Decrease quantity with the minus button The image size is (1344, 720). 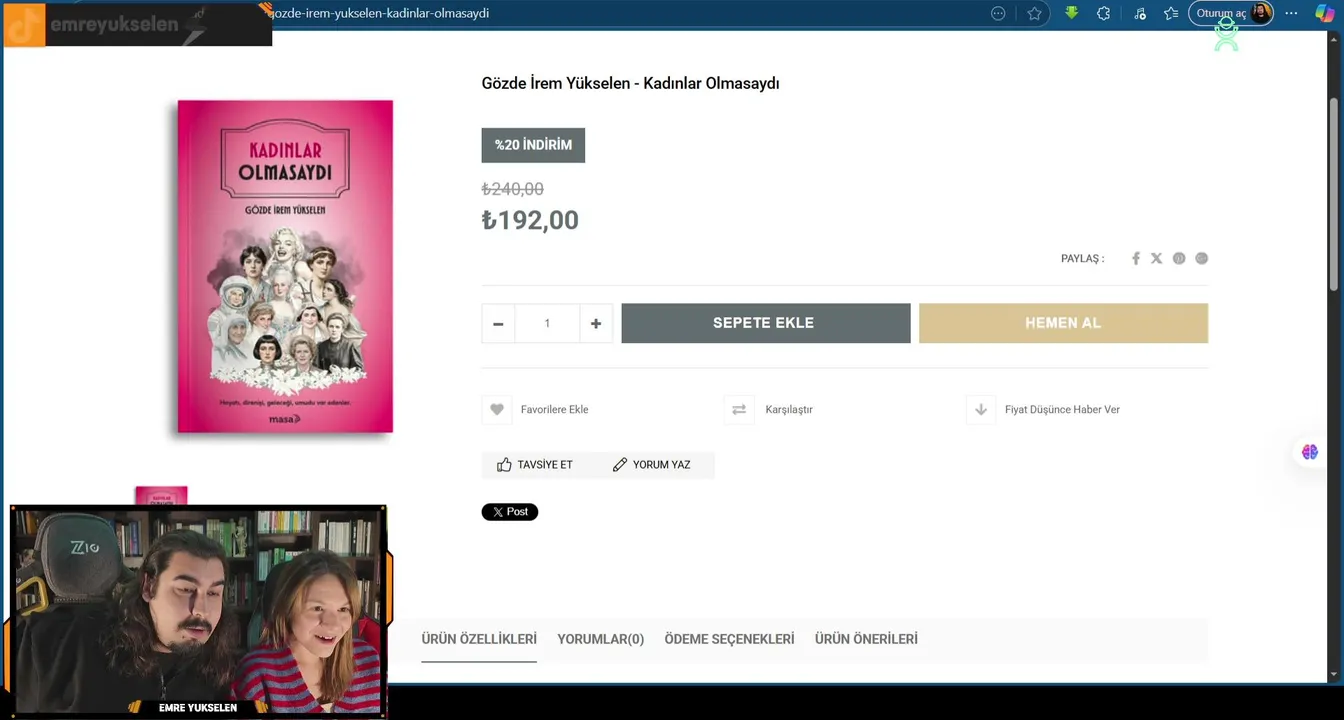(498, 323)
